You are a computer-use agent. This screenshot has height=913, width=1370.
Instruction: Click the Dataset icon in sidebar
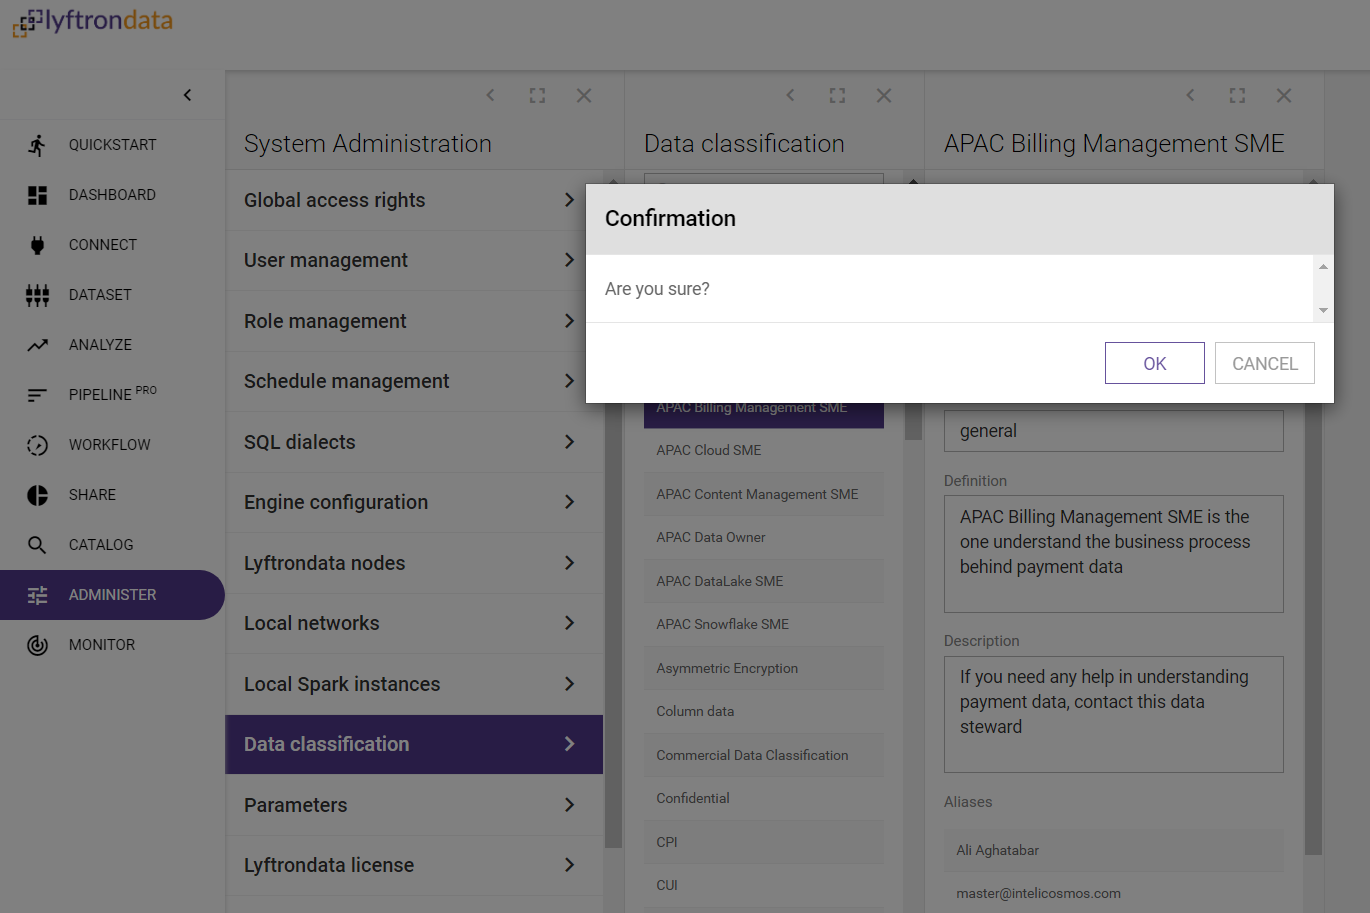37,295
